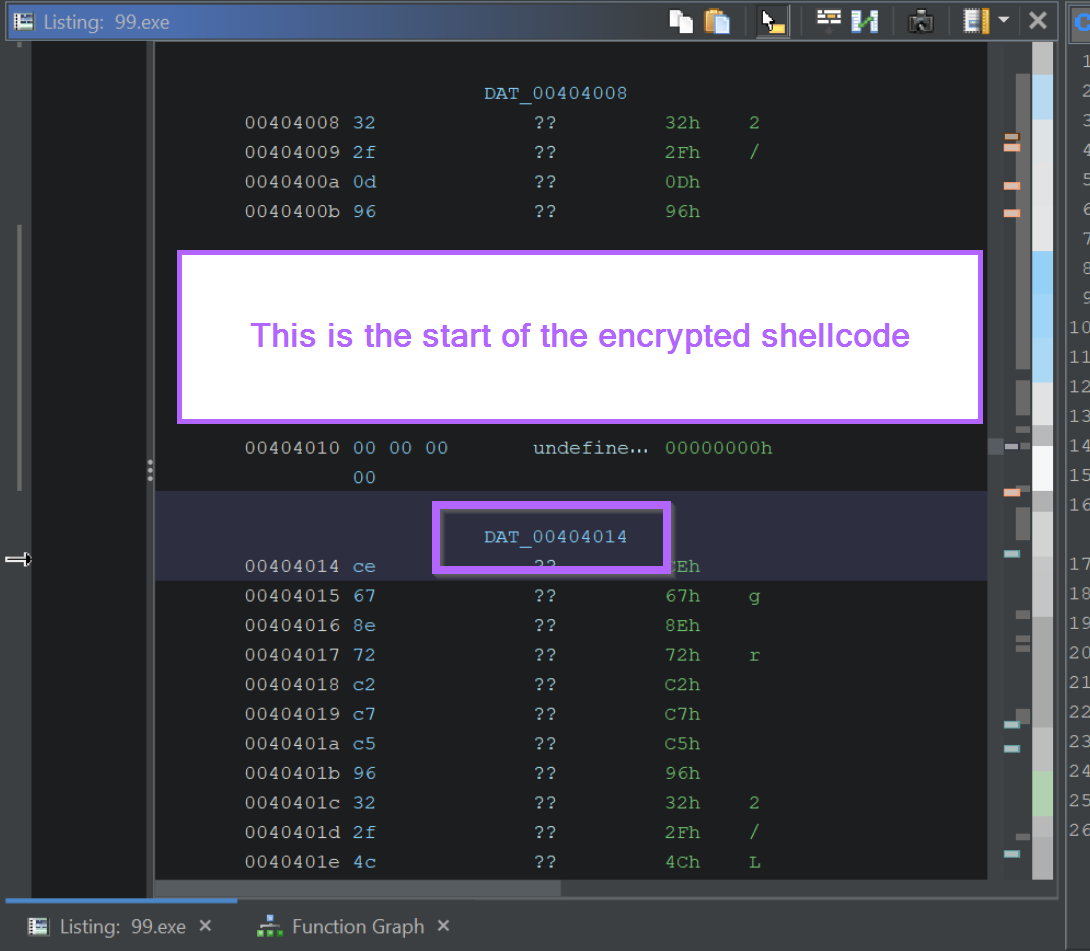
Task: Close the Function Graph tab
Action: click(x=442, y=926)
